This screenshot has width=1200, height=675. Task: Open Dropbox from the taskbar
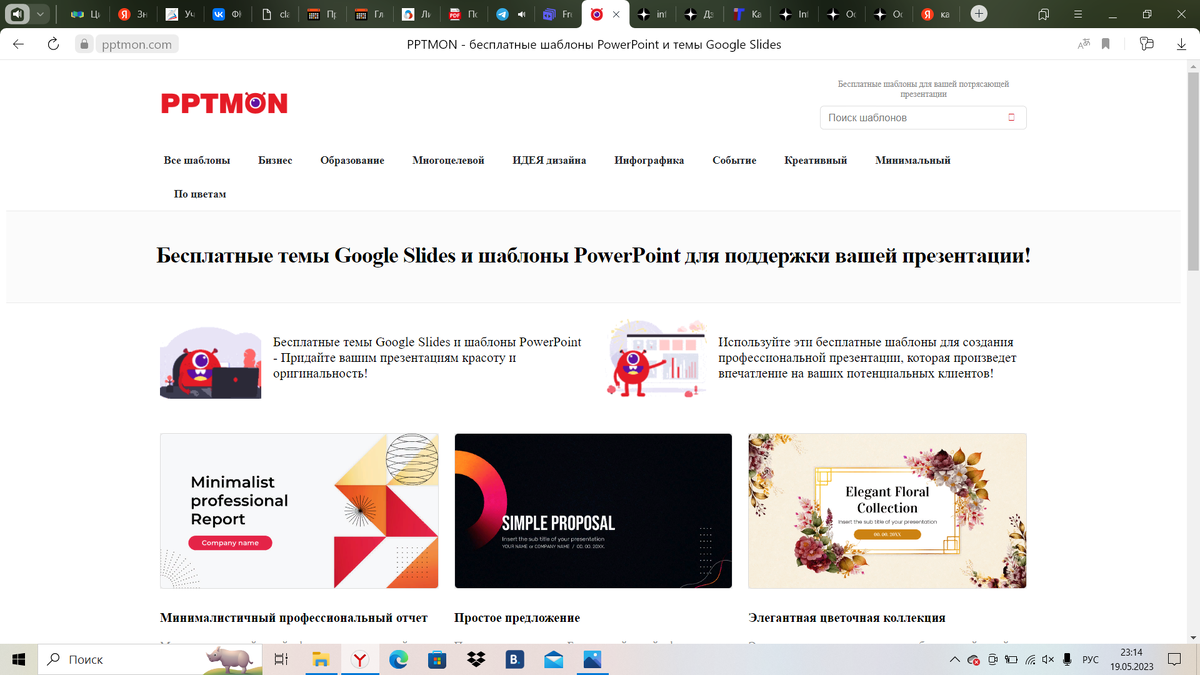pos(476,659)
